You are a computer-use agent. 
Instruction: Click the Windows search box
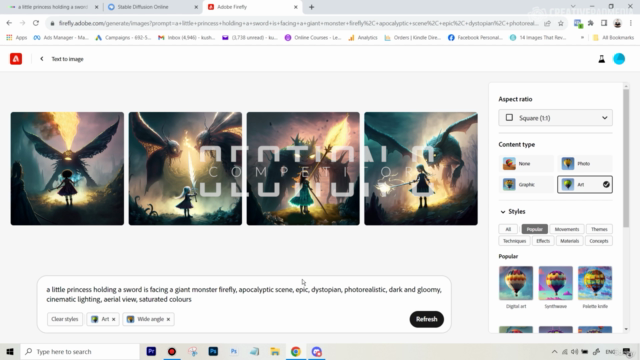pyautogui.click(x=80, y=351)
